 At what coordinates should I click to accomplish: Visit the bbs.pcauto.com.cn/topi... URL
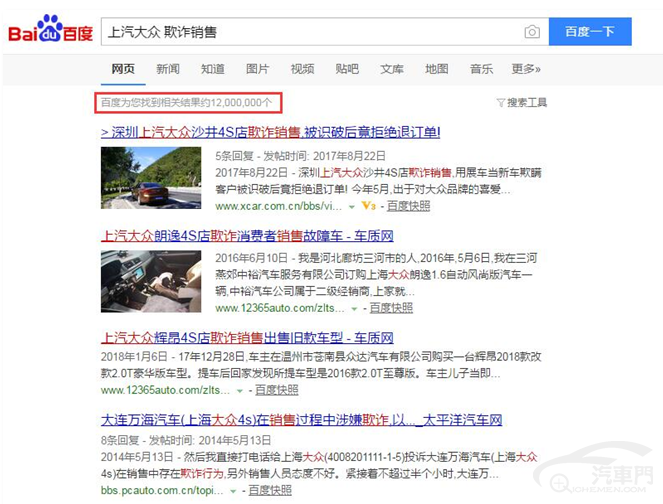coord(162,490)
